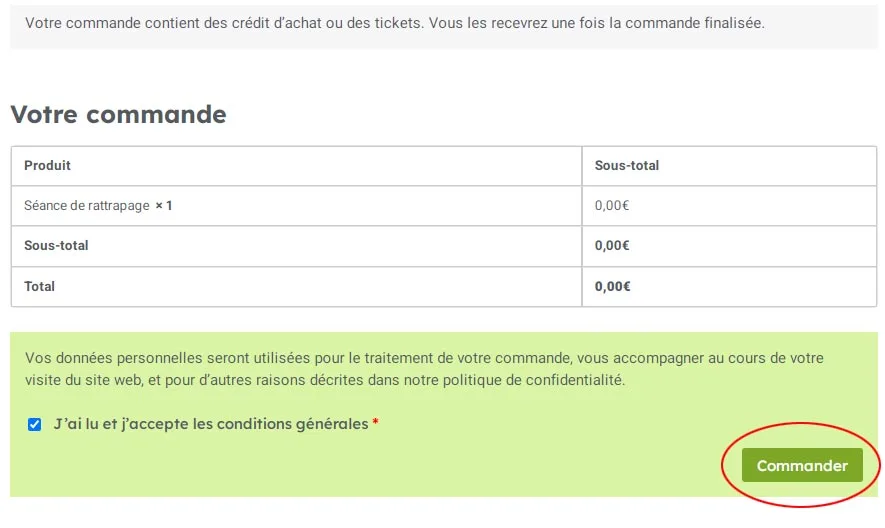
Task: Click the Produit column header
Action: click(47, 165)
